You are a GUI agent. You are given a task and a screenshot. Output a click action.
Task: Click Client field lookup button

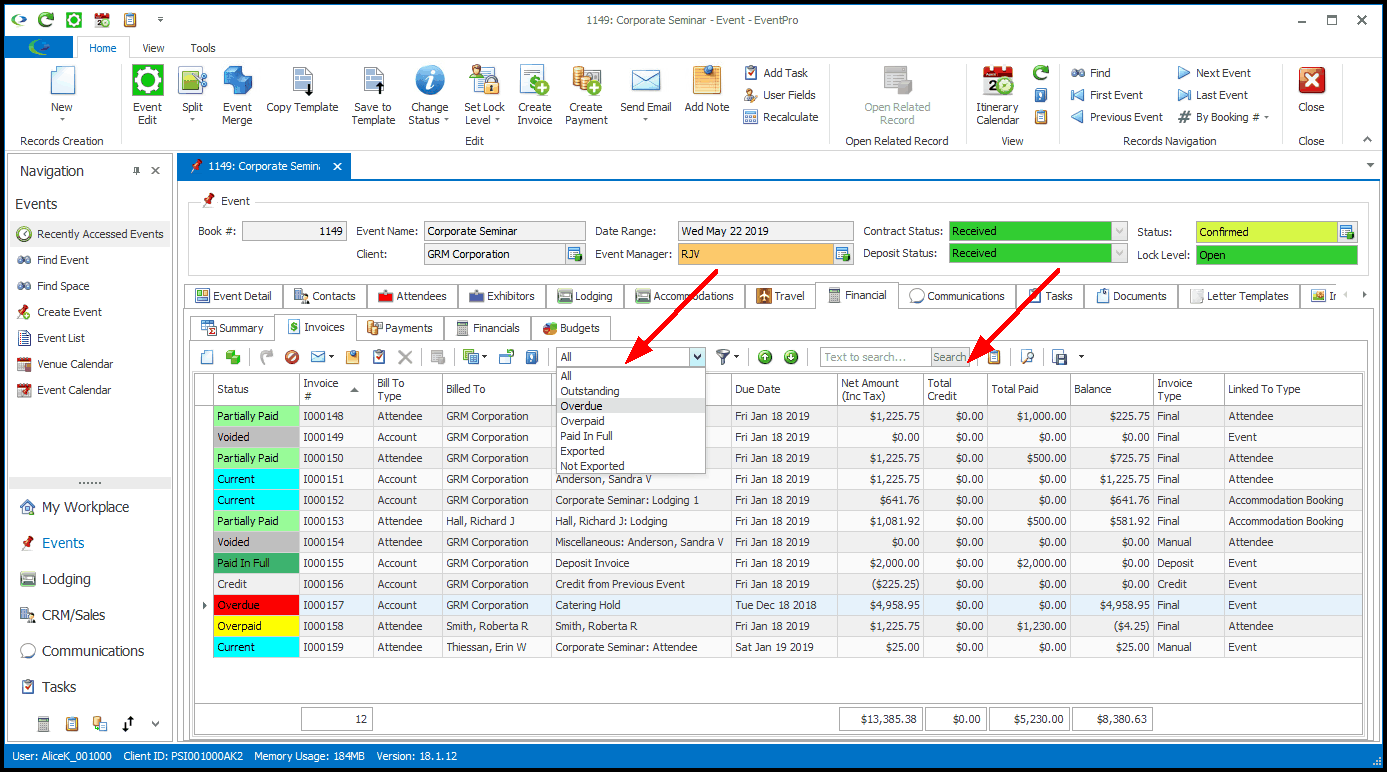click(x=575, y=254)
